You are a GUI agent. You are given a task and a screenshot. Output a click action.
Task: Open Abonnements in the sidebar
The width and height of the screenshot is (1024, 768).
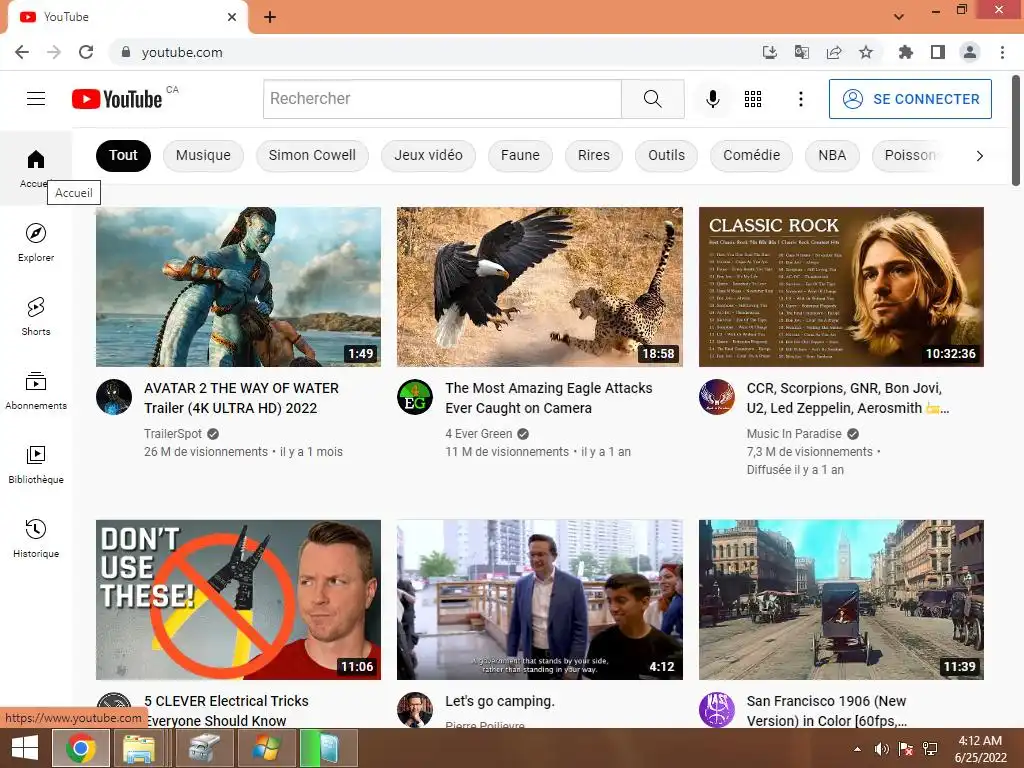(36, 391)
